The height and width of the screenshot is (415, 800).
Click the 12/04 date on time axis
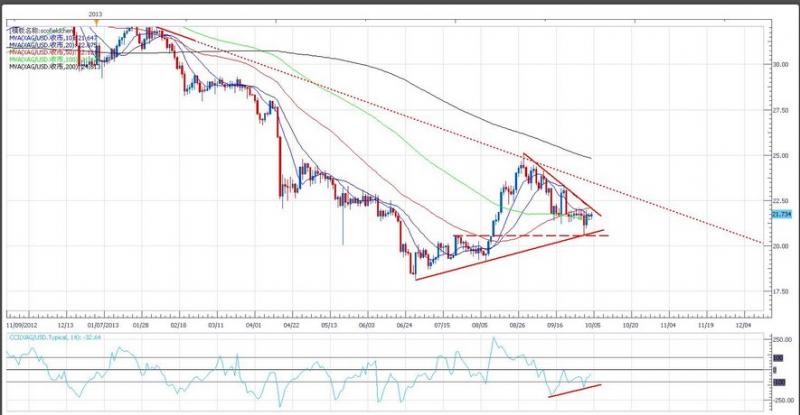pyautogui.click(x=742, y=324)
